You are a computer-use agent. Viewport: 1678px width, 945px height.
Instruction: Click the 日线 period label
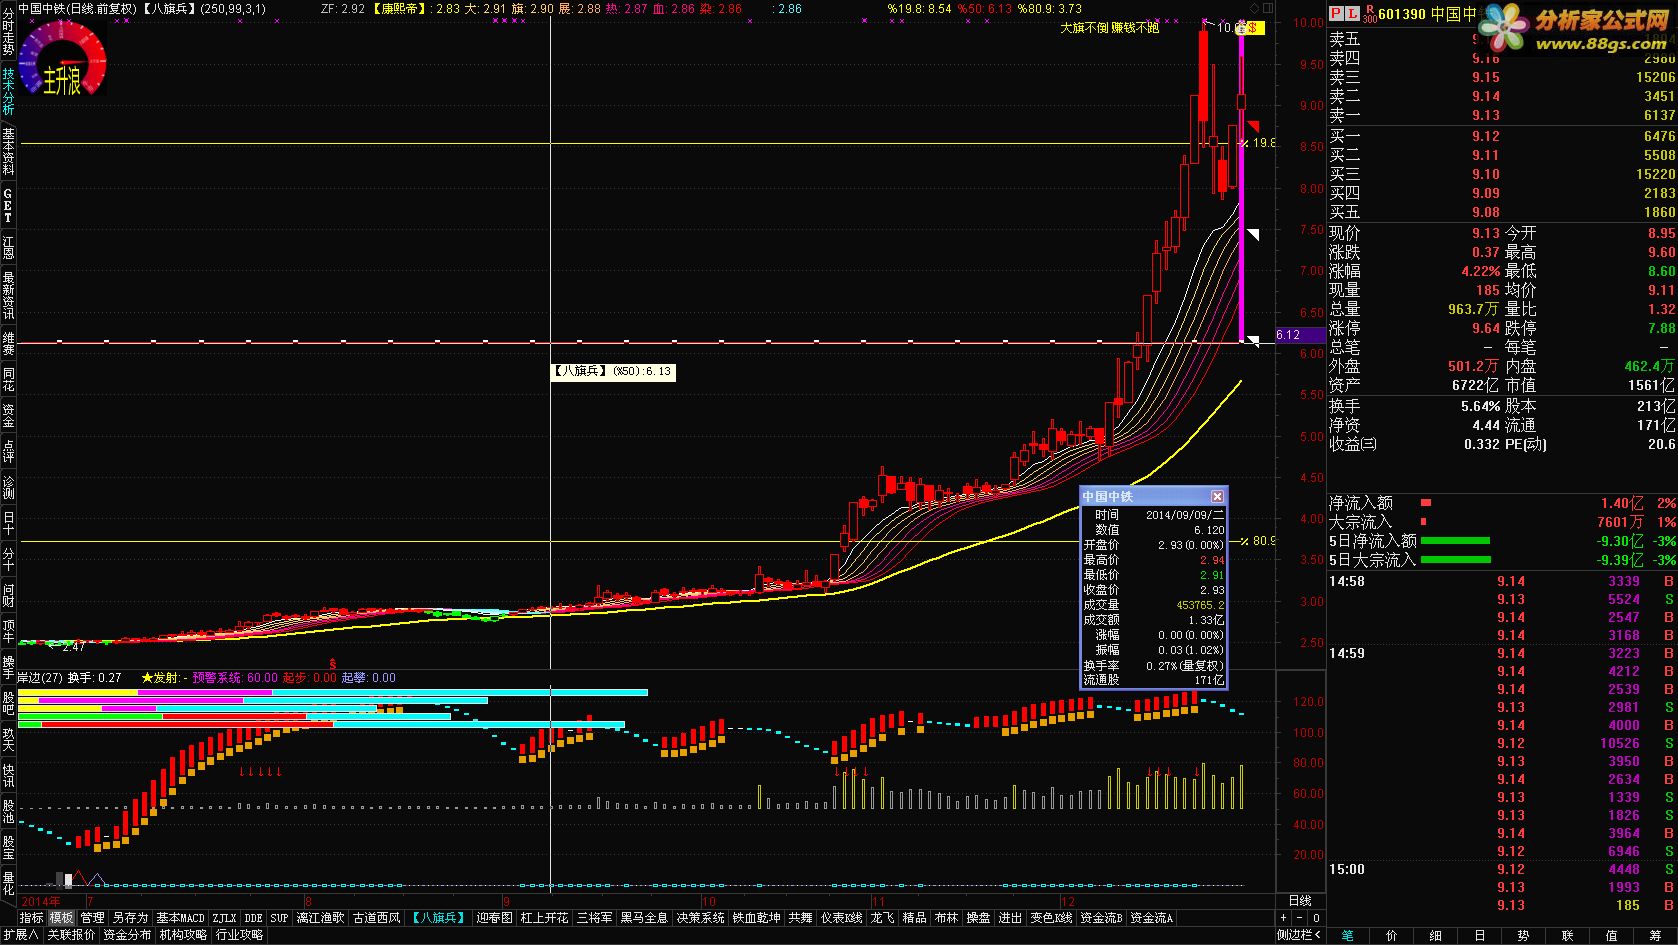(x=1300, y=901)
